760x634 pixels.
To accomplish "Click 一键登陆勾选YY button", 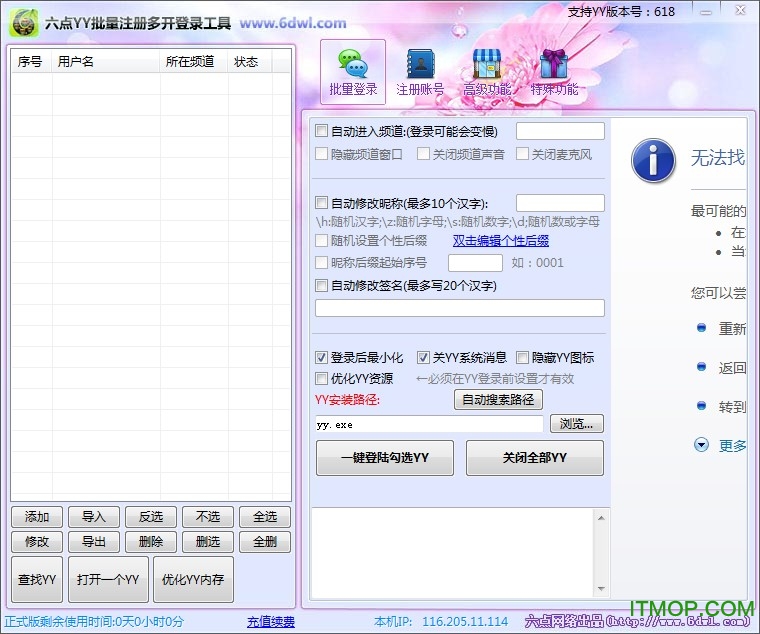I will [385, 458].
